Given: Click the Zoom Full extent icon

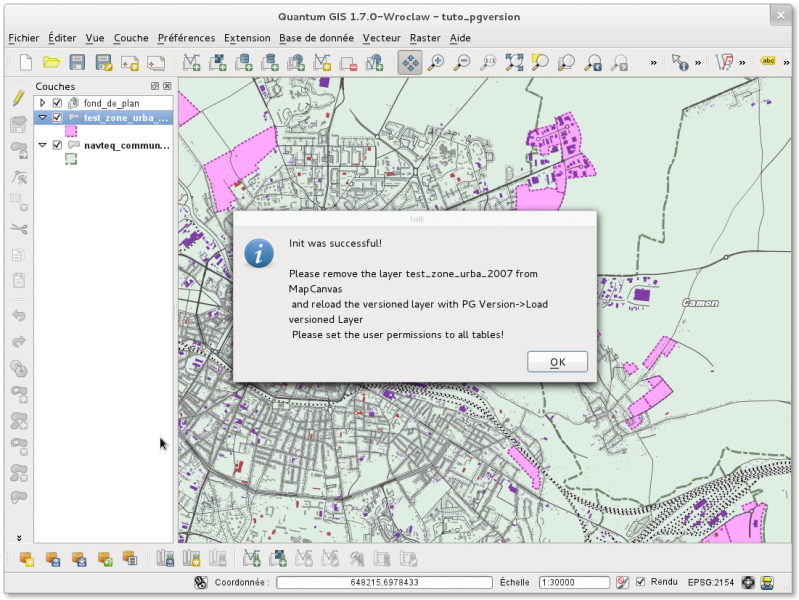Looking at the screenshot, I should tap(514, 63).
